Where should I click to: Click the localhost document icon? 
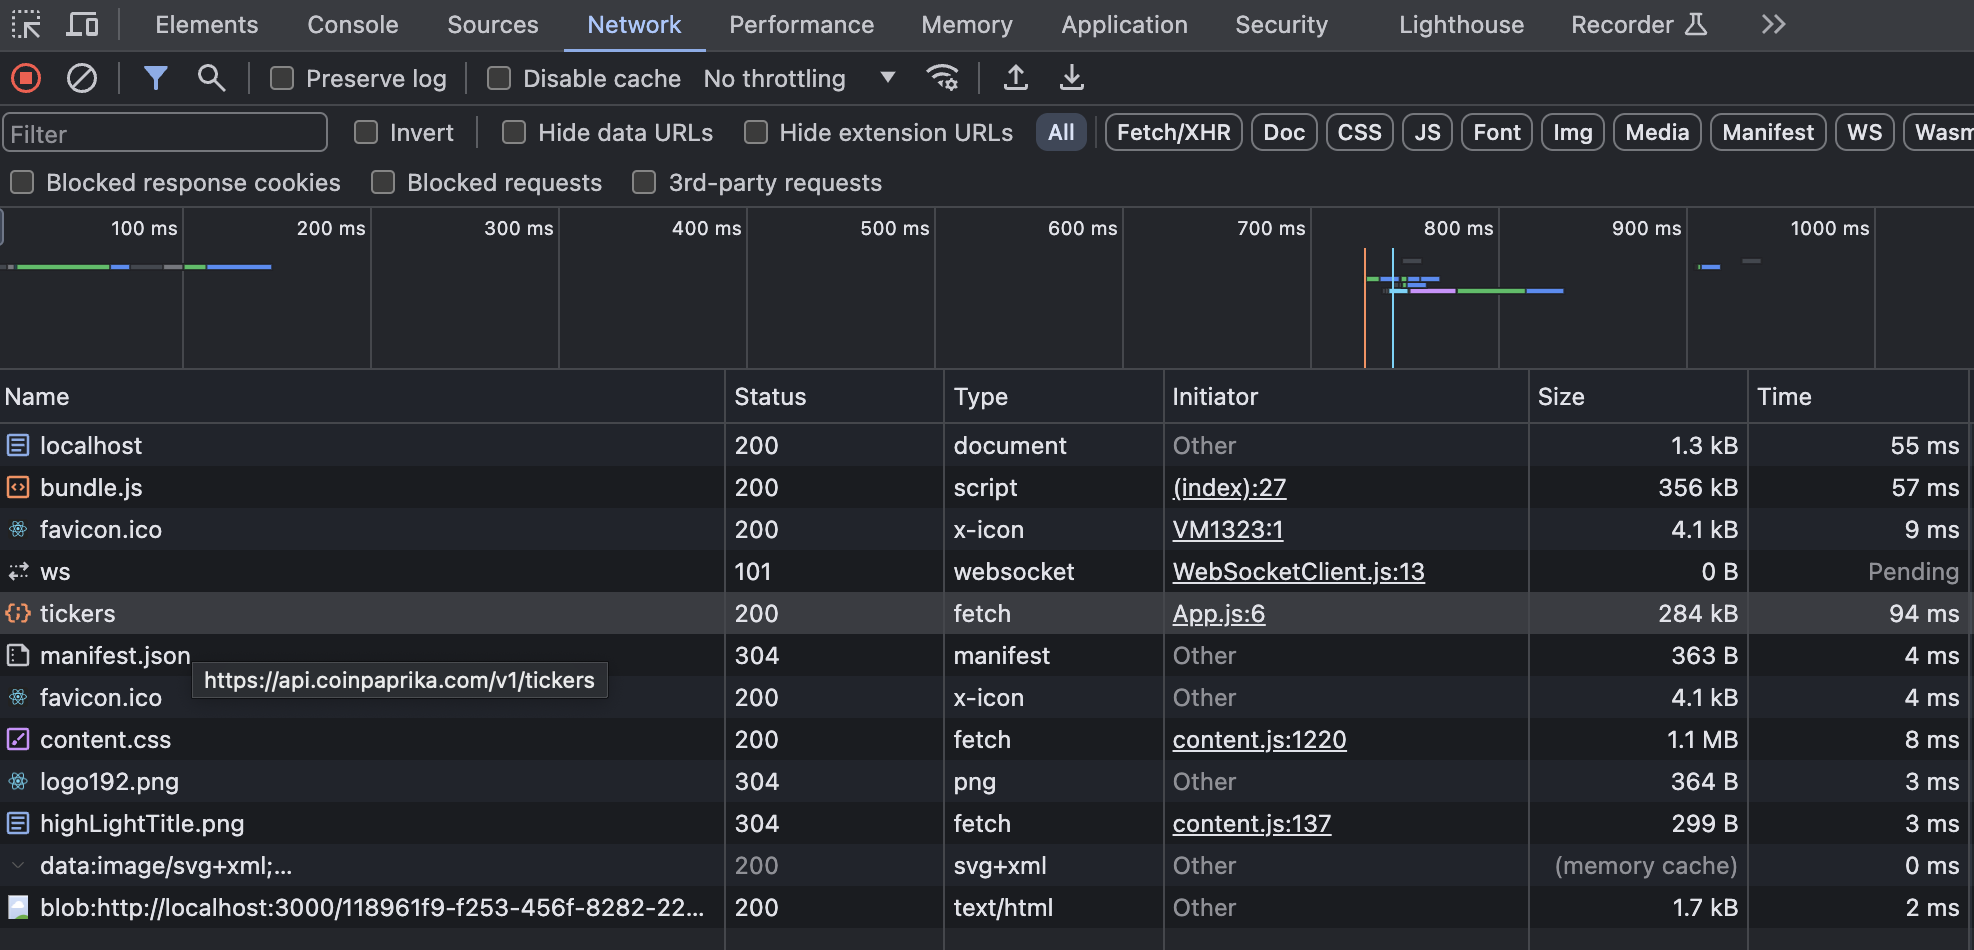(x=18, y=445)
